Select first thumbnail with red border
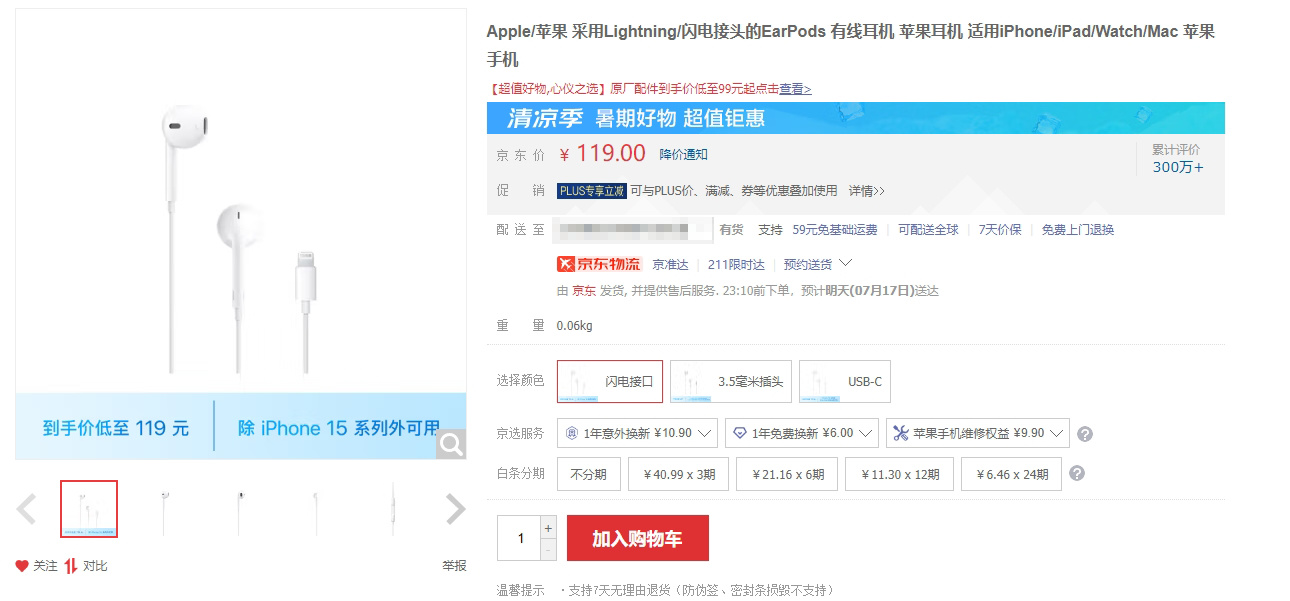 tap(89, 509)
